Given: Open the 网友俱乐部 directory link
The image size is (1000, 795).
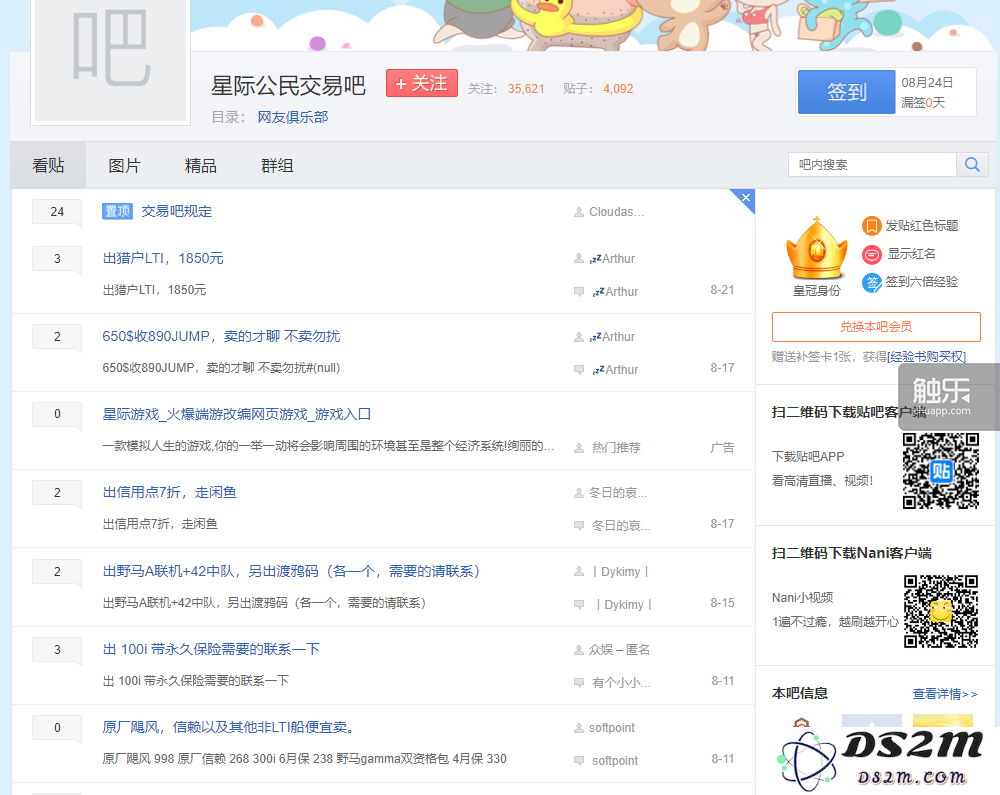Looking at the screenshot, I should (x=293, y=117).
